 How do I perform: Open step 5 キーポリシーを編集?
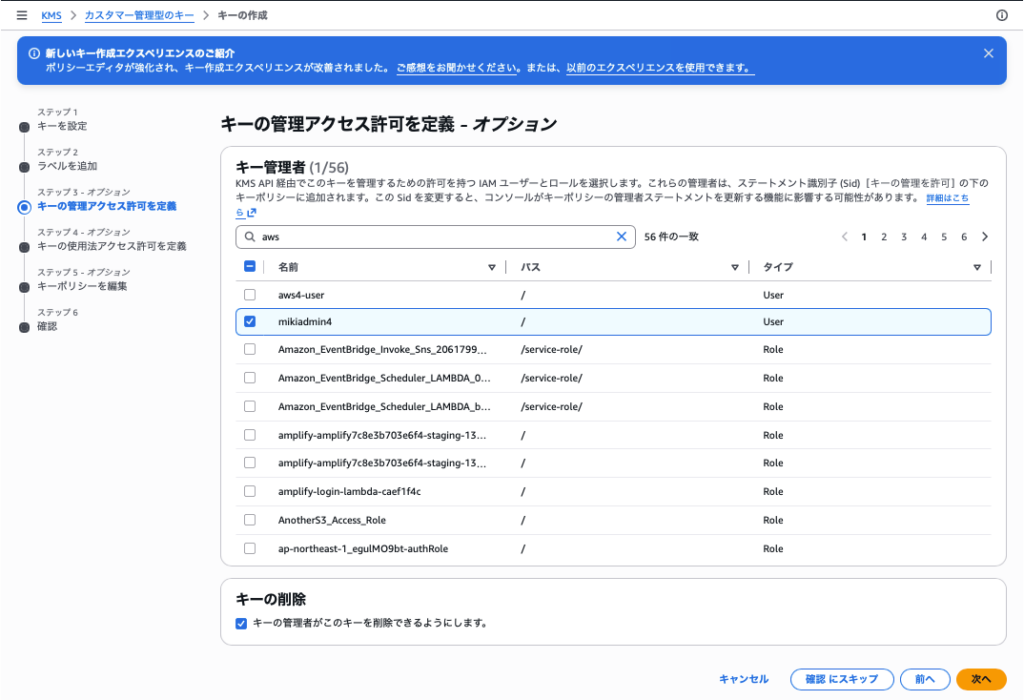click(82, 286)
